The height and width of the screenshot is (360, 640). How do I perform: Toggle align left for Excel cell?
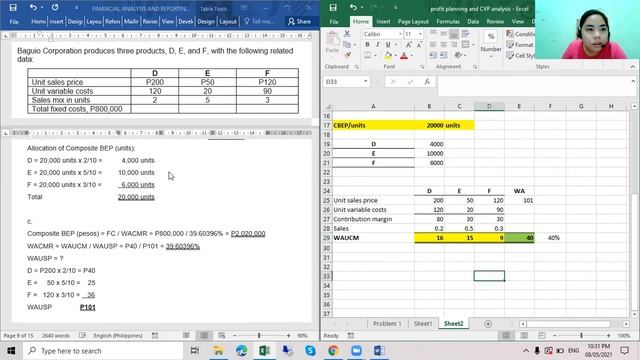click(433, 44)
